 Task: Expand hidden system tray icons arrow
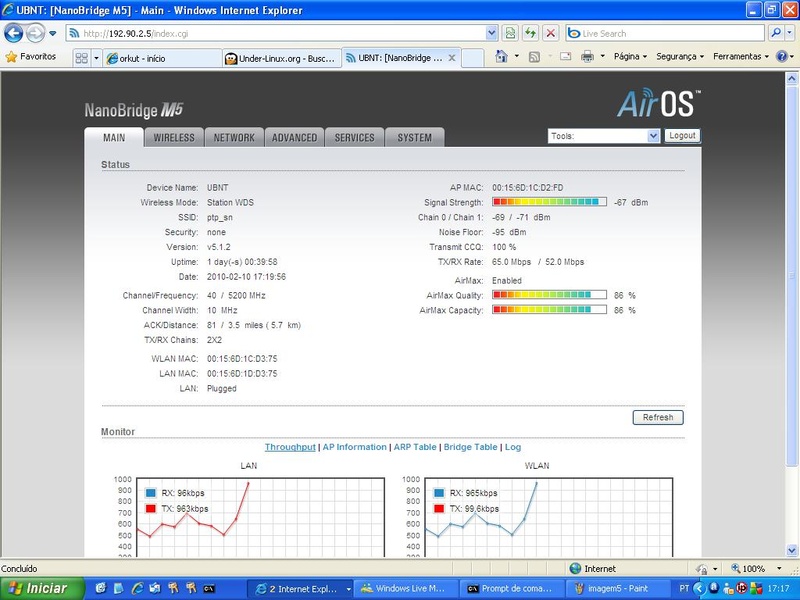(x=698, y=588)
